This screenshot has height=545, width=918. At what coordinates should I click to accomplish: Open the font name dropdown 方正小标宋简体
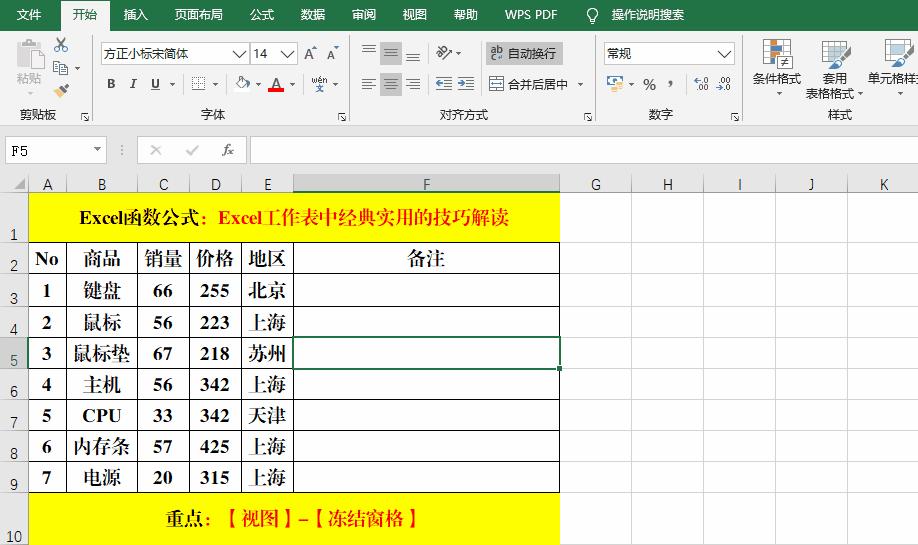click(x=239, y=54)
